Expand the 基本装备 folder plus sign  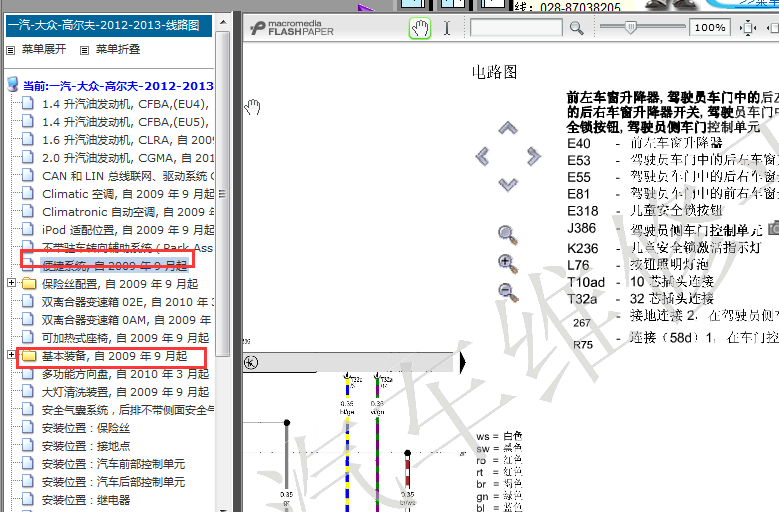pyautogui.click(x=11, y=355)
